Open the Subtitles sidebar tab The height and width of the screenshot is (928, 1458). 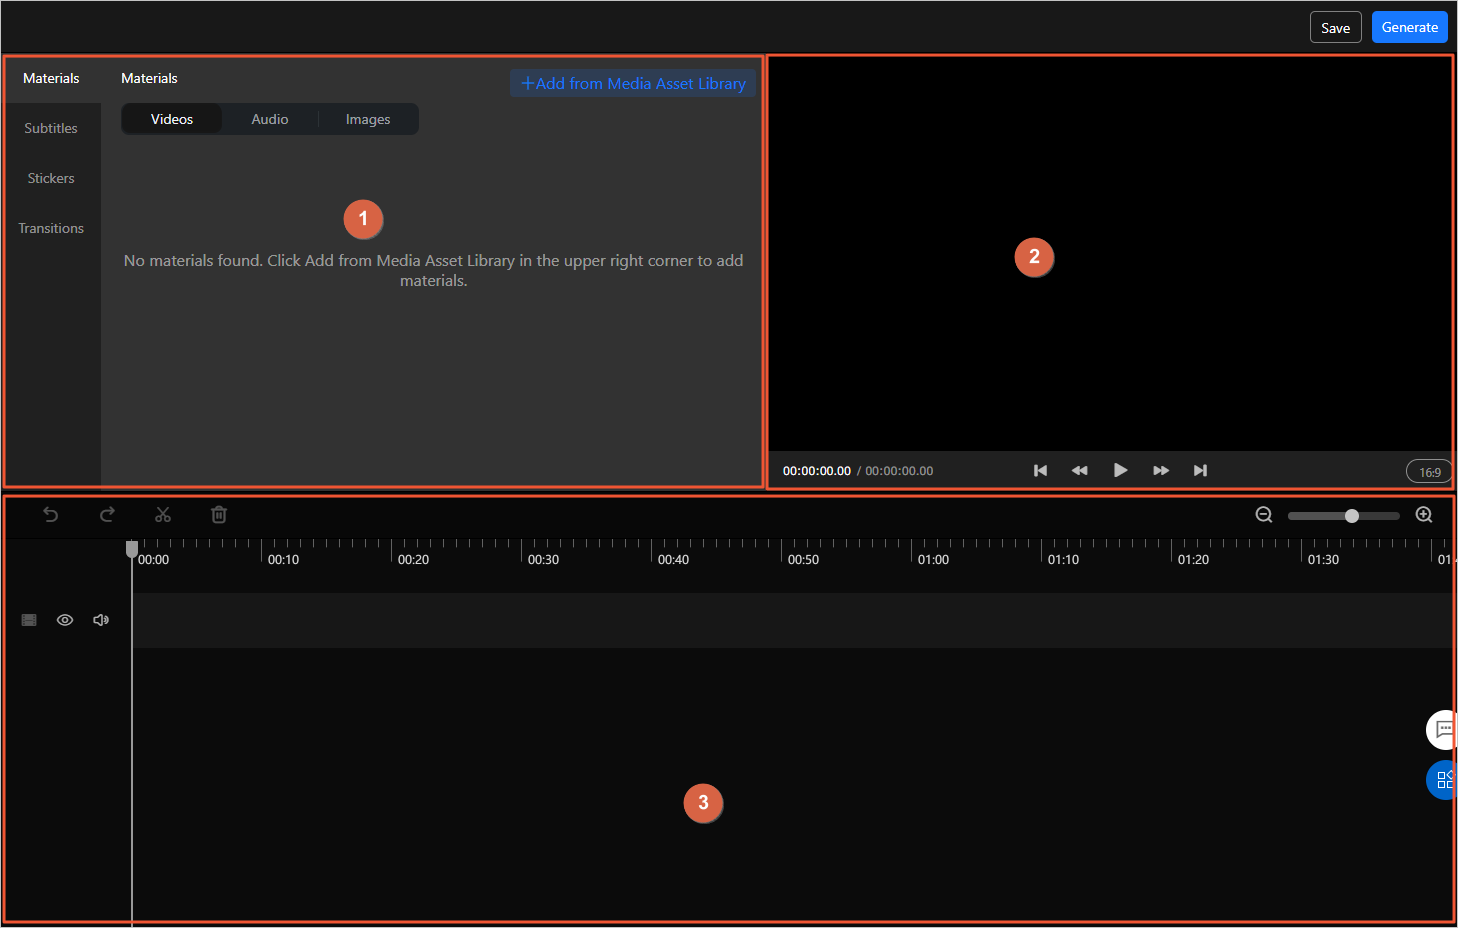tap(51, 128)
